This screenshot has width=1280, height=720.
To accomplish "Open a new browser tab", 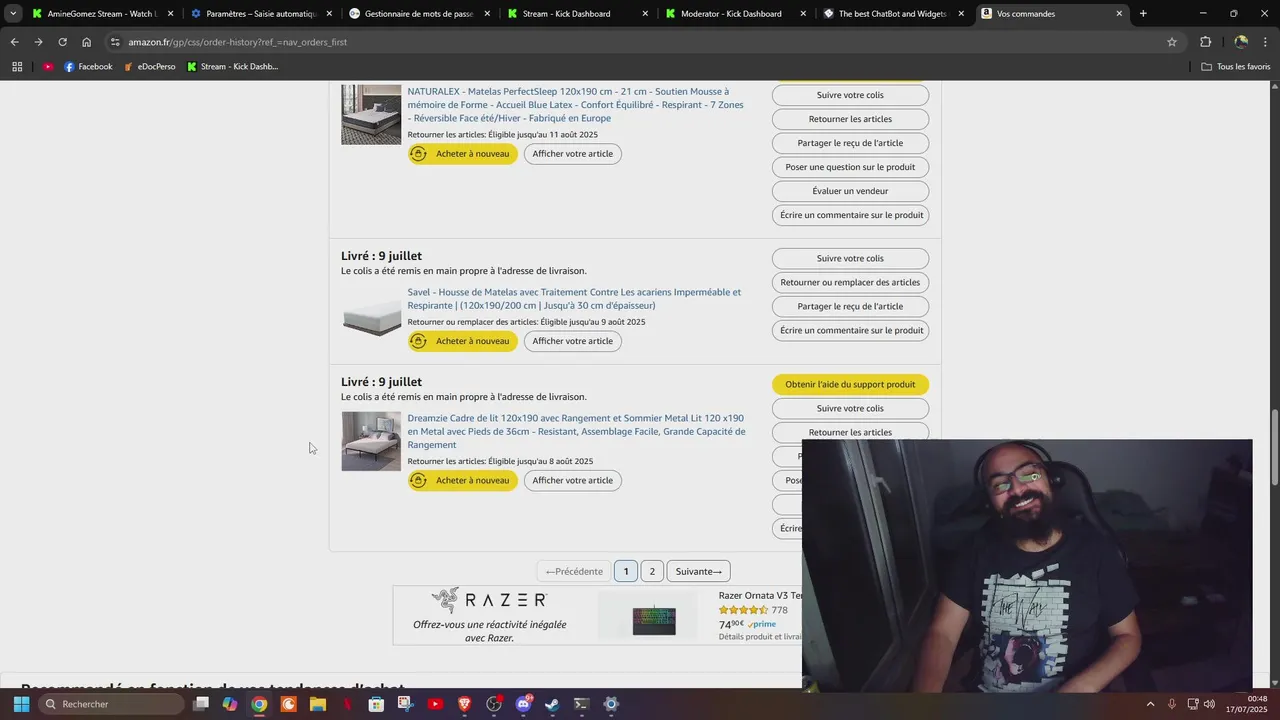I will point(1143,14).
